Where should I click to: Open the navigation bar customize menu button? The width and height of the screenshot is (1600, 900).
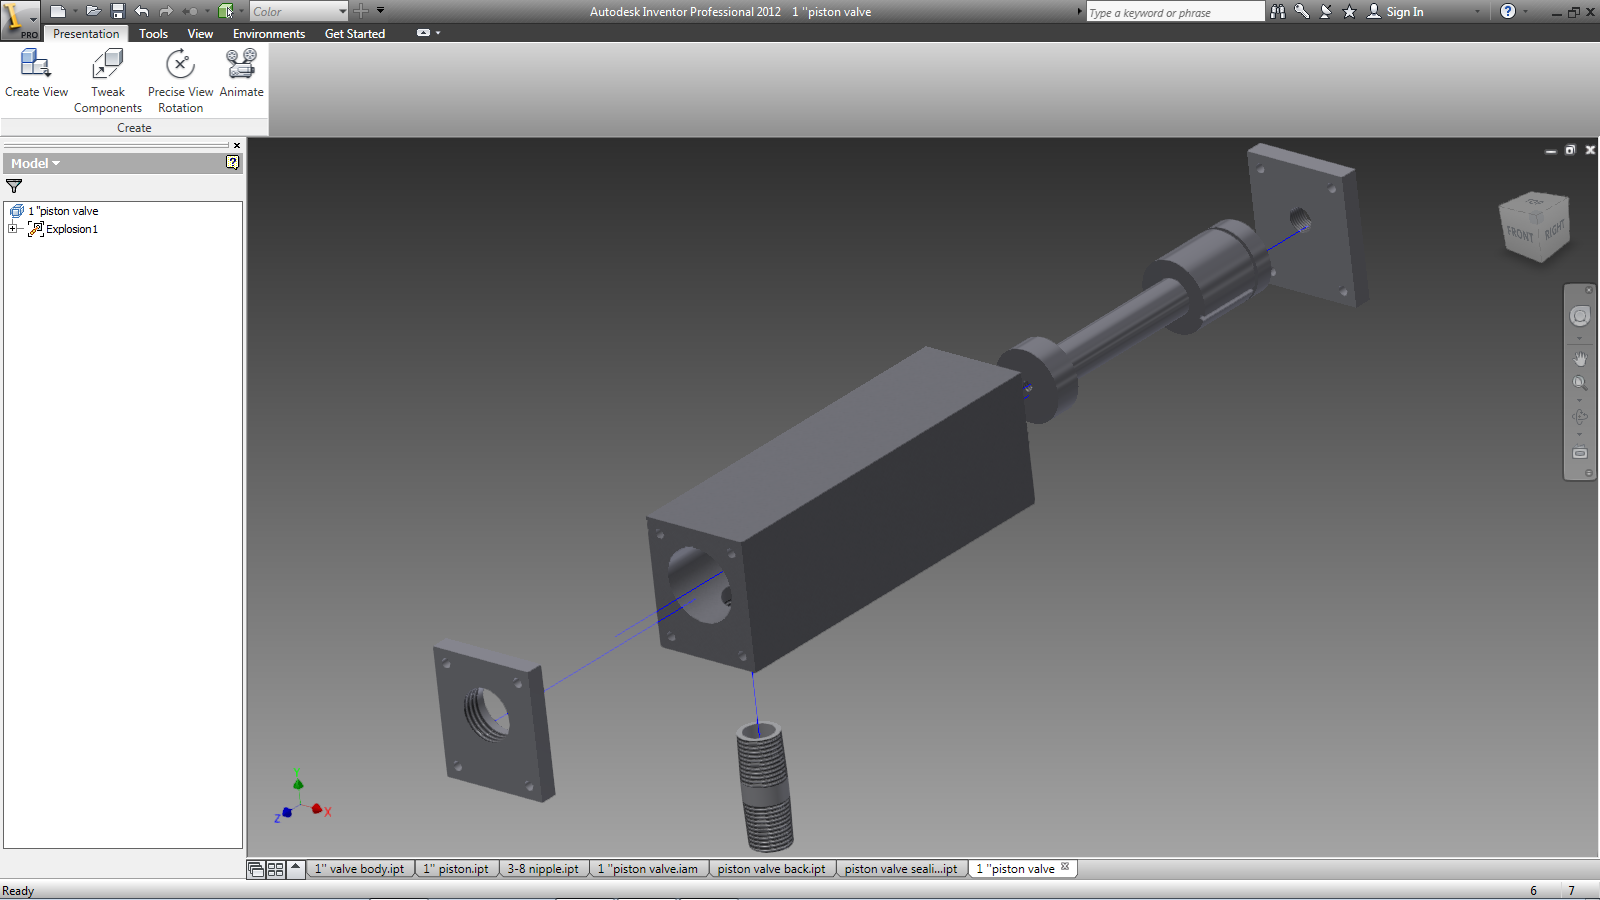coord(1589,473)
